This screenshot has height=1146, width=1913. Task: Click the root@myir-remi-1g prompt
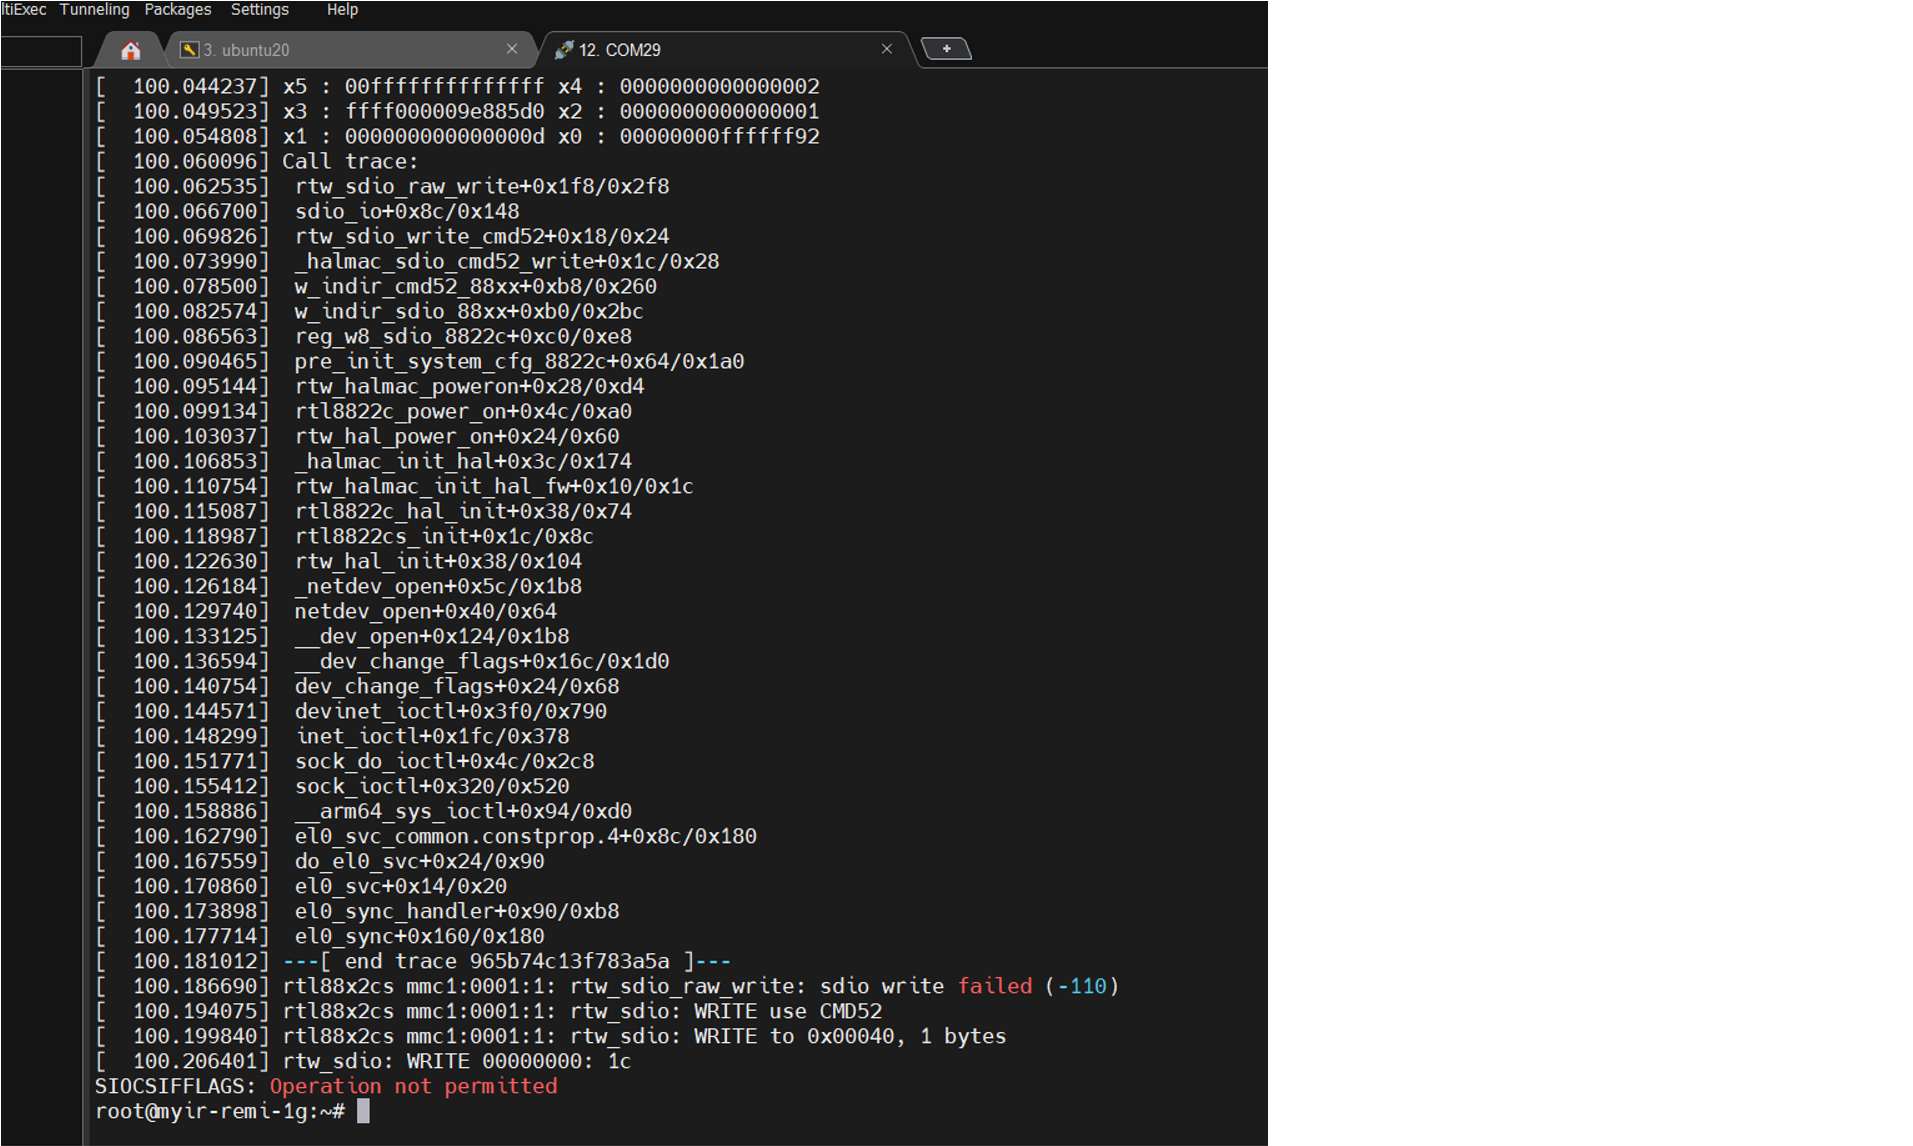[220, 1112]
